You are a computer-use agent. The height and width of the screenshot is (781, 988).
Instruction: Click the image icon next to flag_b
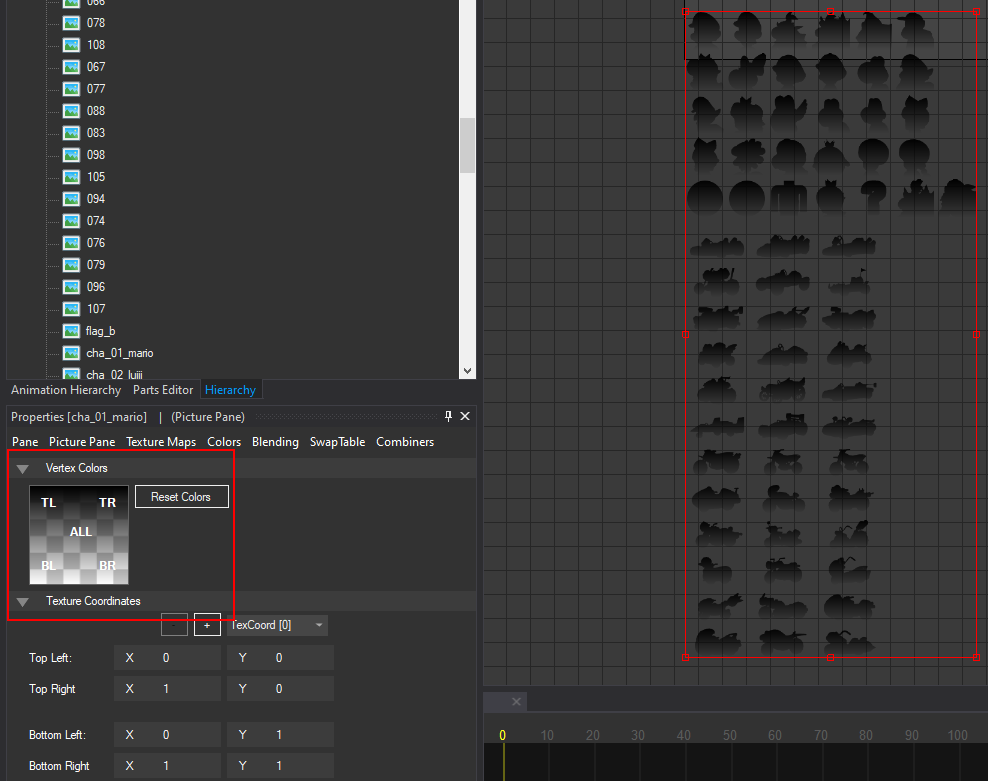click(x=71, y=330)
